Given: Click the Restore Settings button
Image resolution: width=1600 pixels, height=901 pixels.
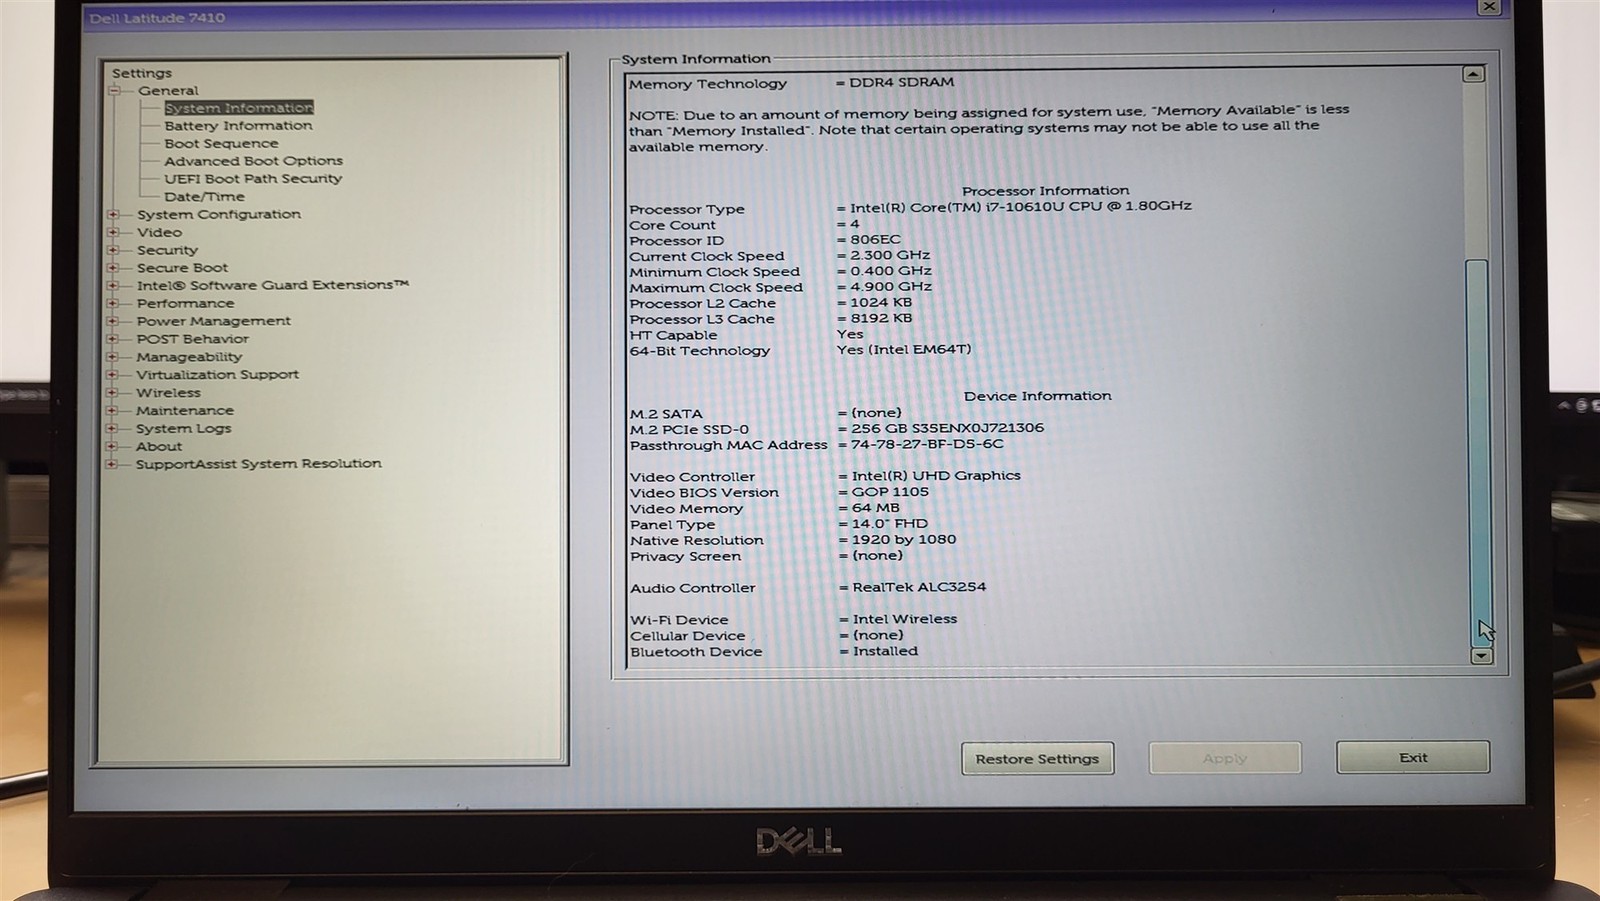Looking at the screenshot, I should click(x=1037, y=759).
